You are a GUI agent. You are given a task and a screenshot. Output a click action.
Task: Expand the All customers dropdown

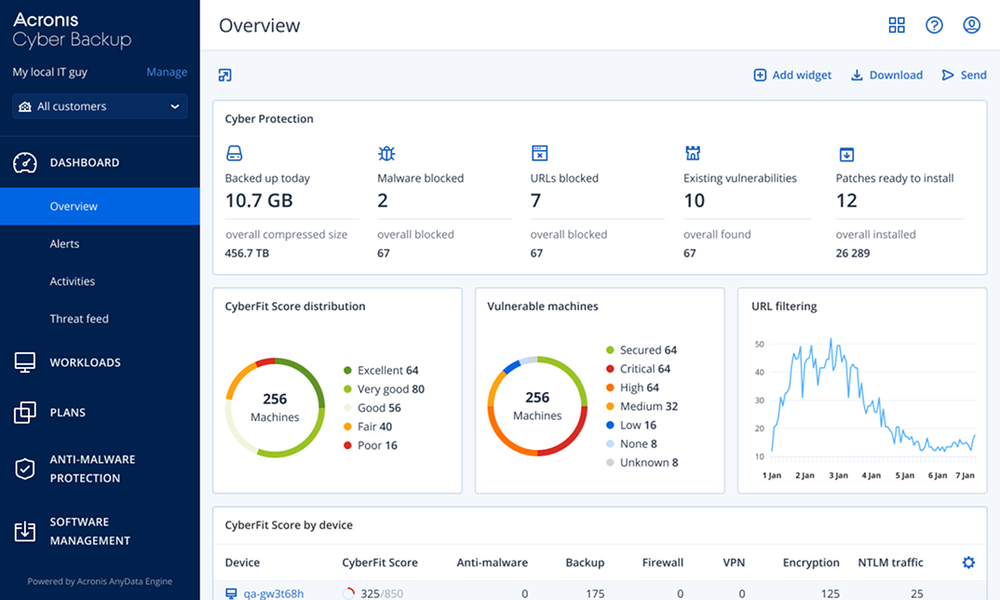99,106
